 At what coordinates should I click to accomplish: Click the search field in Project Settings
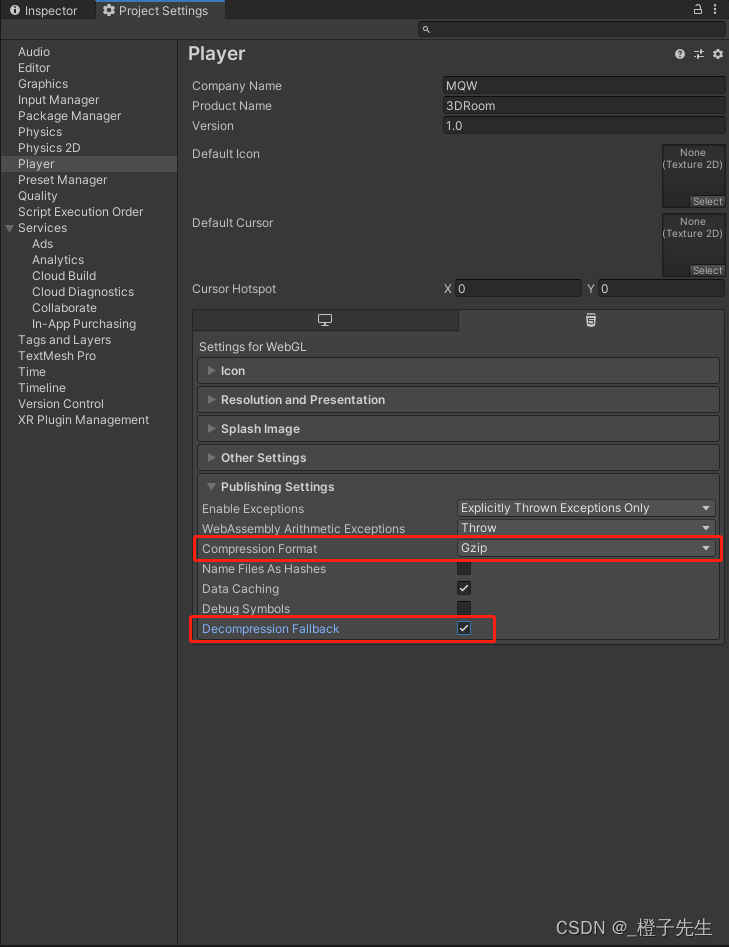(571, 29)
